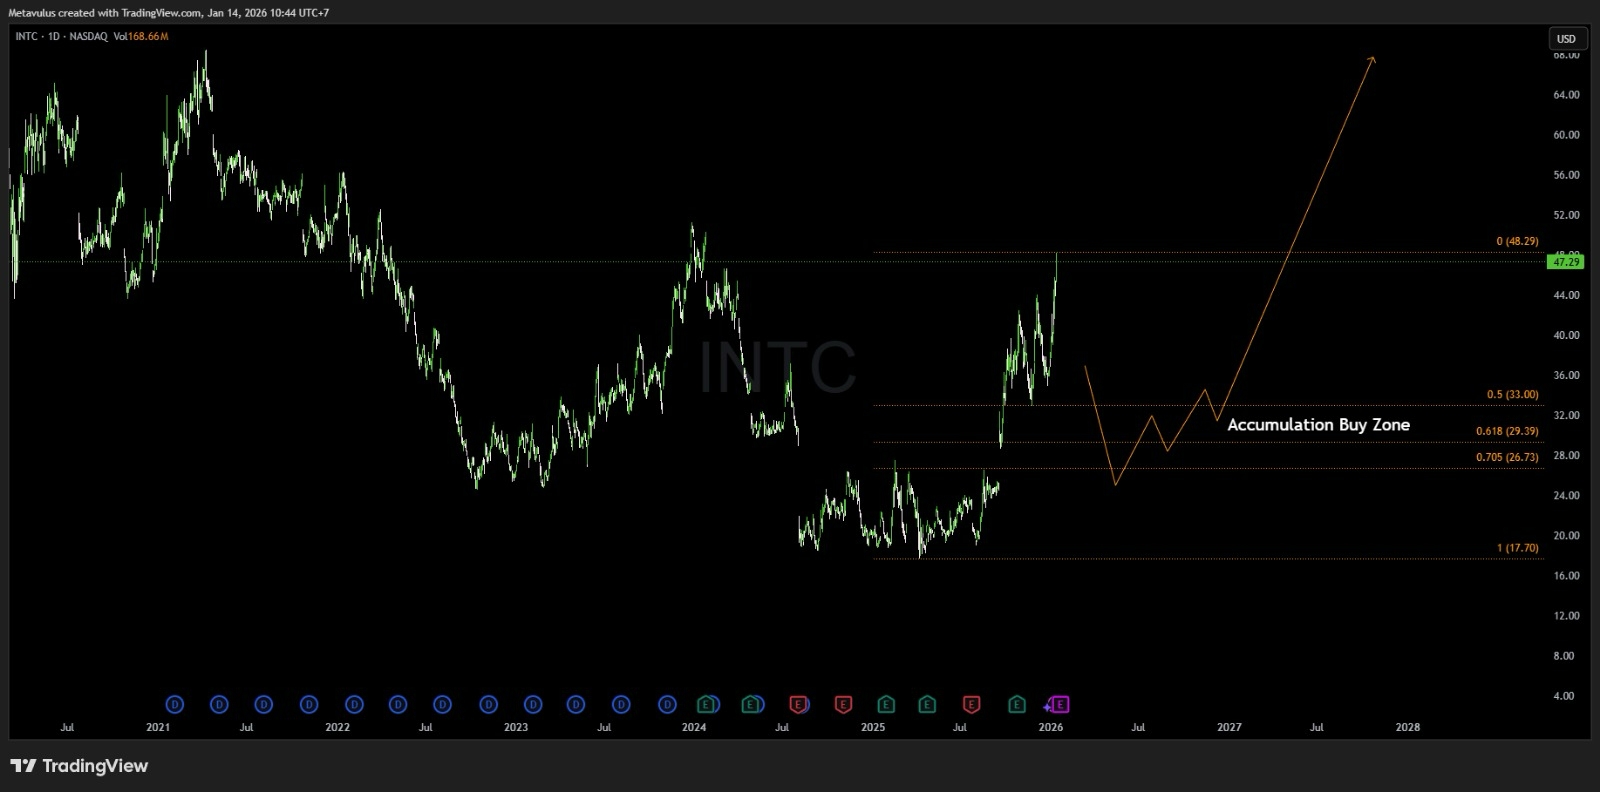Click the green 47.29 current price tag
1600x792 pixels.
1565,262
